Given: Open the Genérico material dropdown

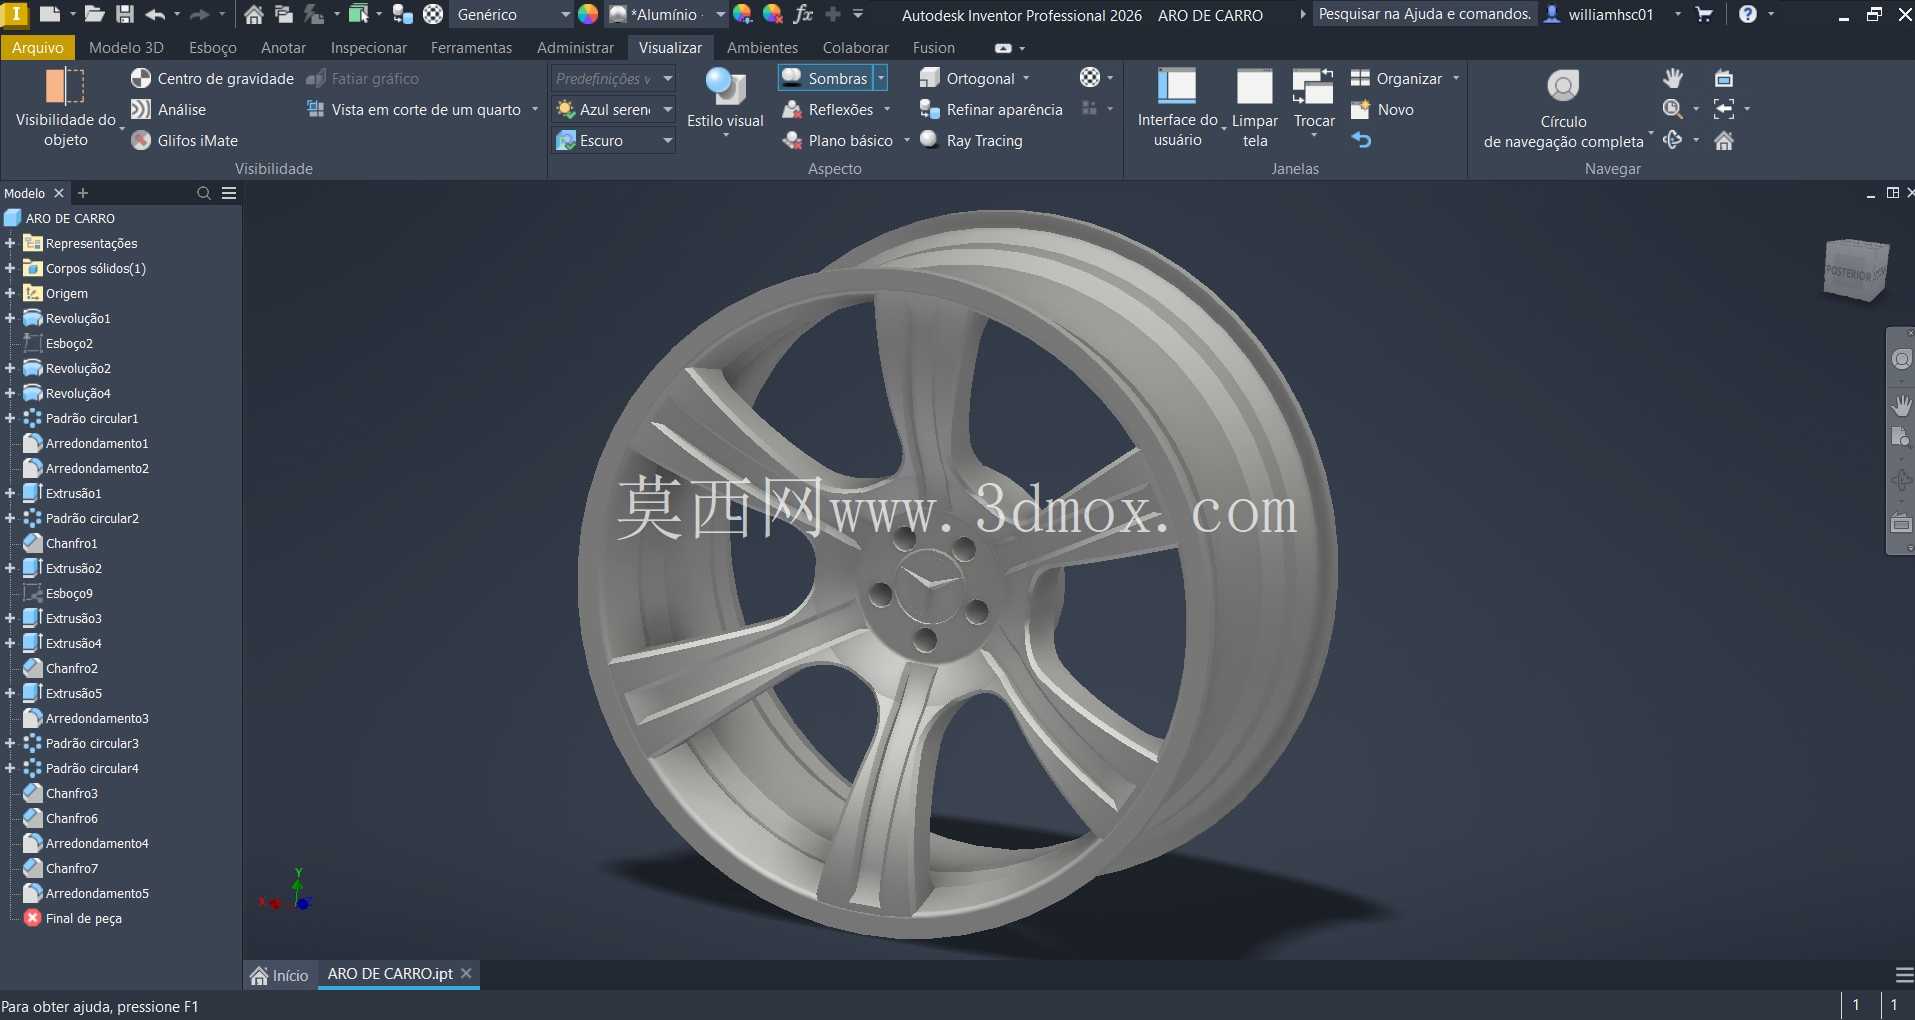Looking at the screenshot, I should 566,14.
